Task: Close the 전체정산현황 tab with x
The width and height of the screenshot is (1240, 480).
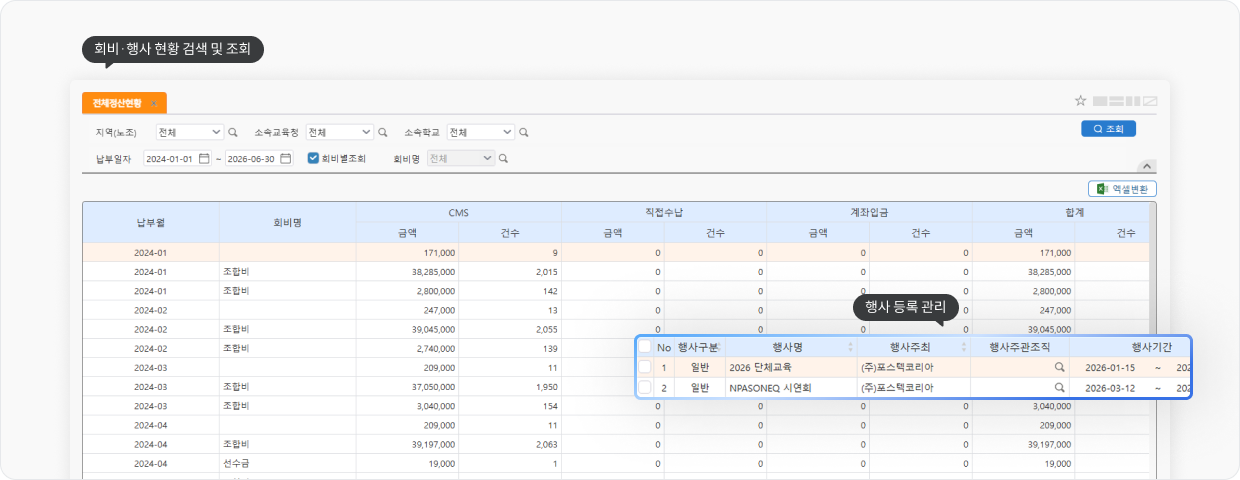Action: point(154,103)
